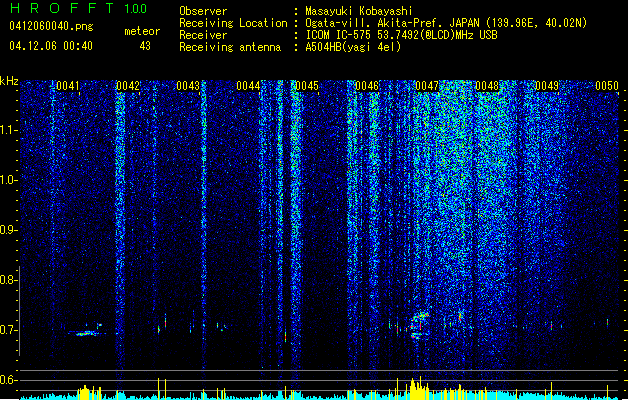629x400 pixels.
Task: Select the version number 1.00
Action: (136, 8)
